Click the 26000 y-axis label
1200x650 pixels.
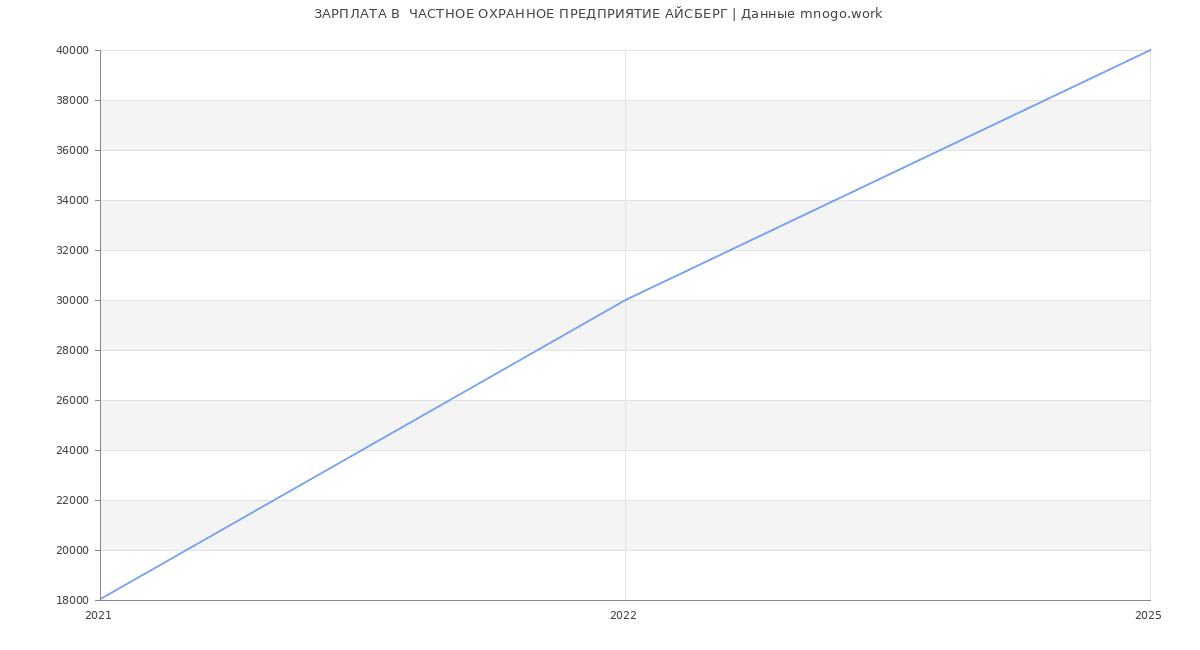pyautogui.click(x=73, y=400)
